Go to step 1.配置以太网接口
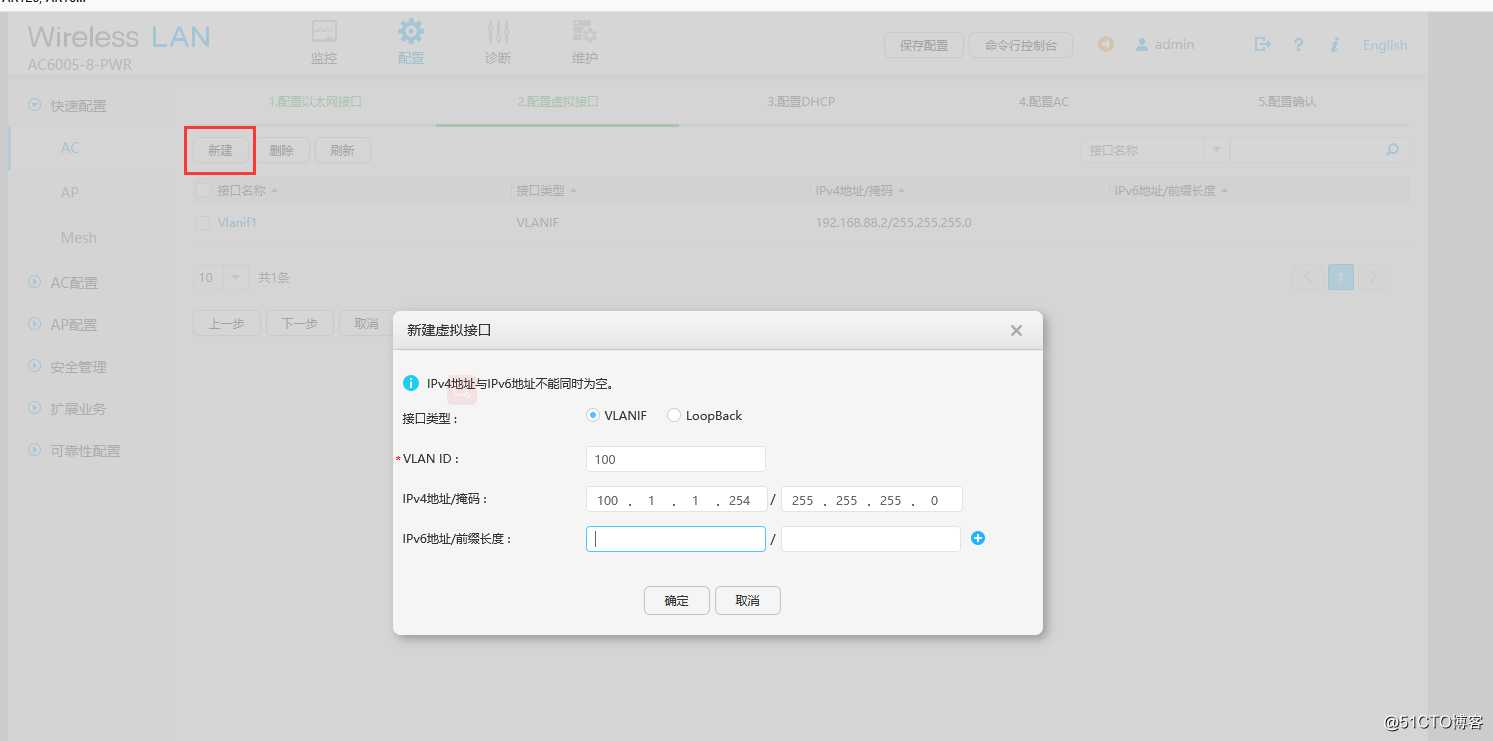 coord(315,102)
